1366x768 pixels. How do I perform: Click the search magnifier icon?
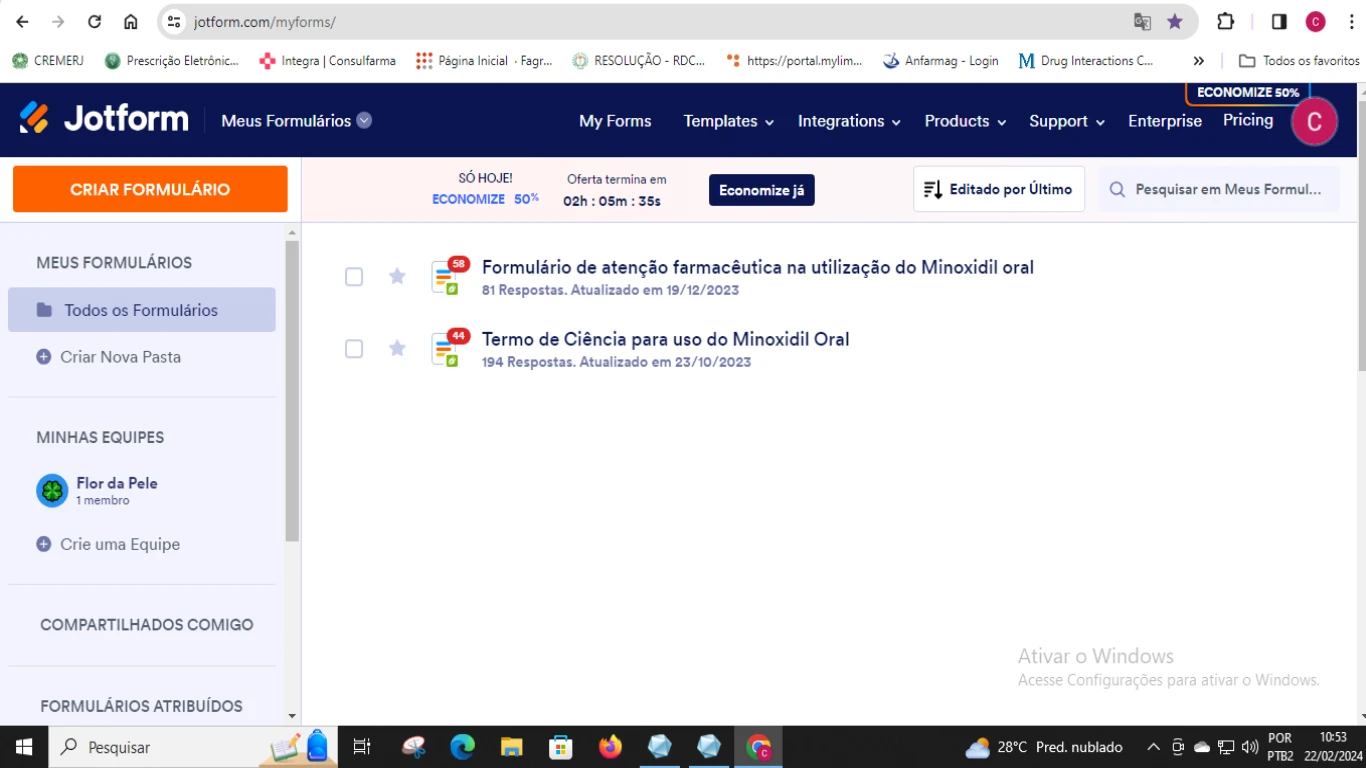(x=1117, y=189)
